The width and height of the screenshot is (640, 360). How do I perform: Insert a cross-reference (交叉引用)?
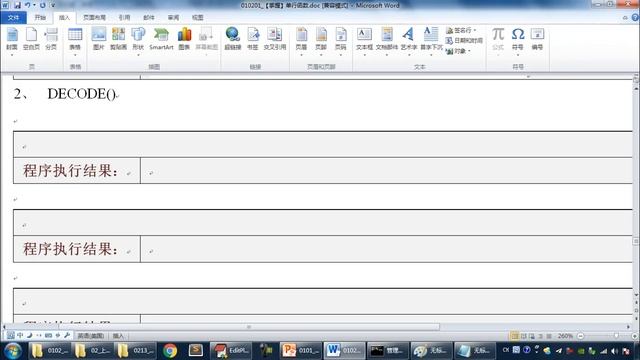pyautogui.click(x=275, y=39)
